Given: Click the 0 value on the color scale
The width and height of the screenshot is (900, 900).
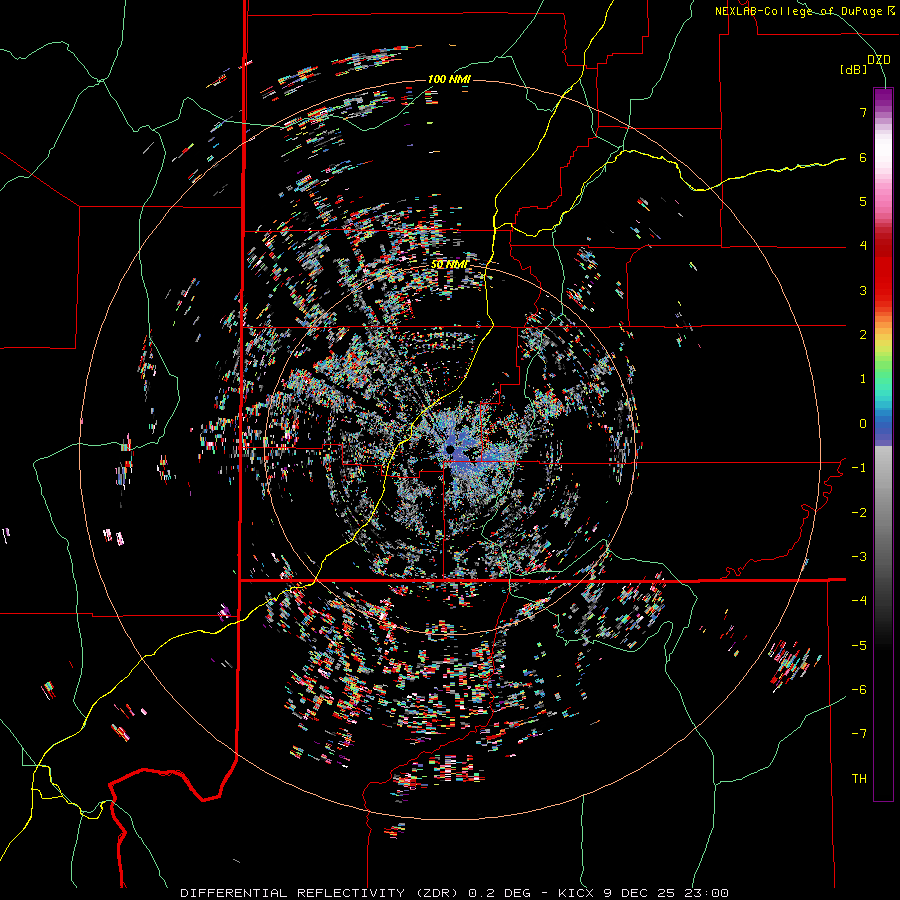Looking at the screenshot, I should click(863, 424).
